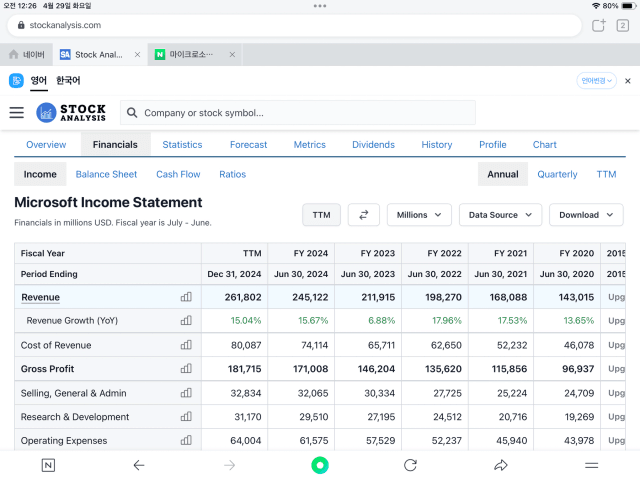This screenshot has width=640, height=480.
Task: Show chart for Operating Expenses row
Action: coord(186,440)
